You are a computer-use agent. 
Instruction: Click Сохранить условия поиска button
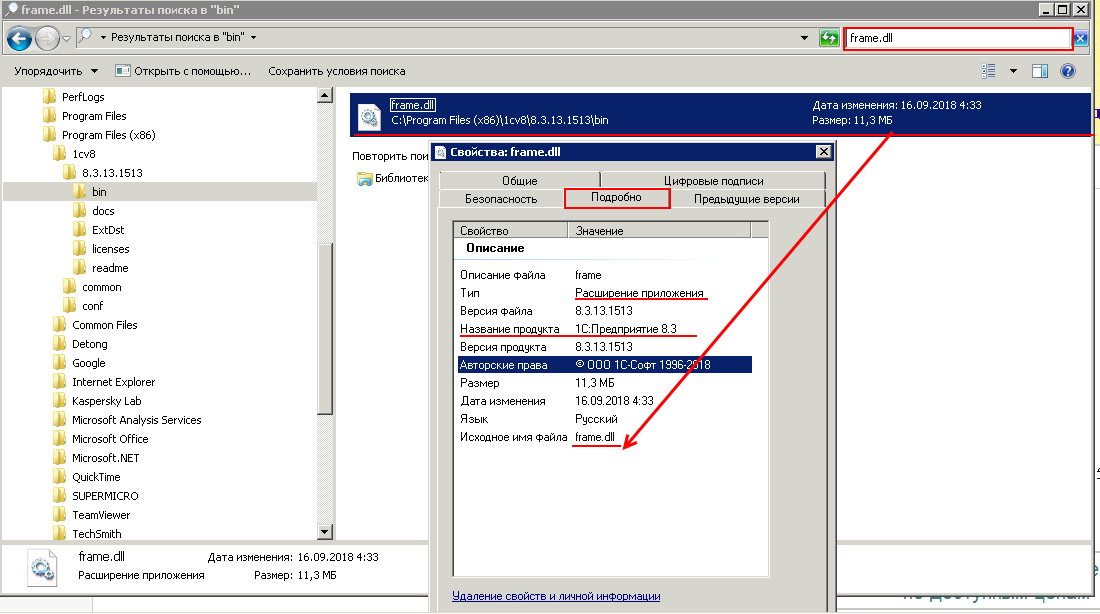(x=337, y=71)
